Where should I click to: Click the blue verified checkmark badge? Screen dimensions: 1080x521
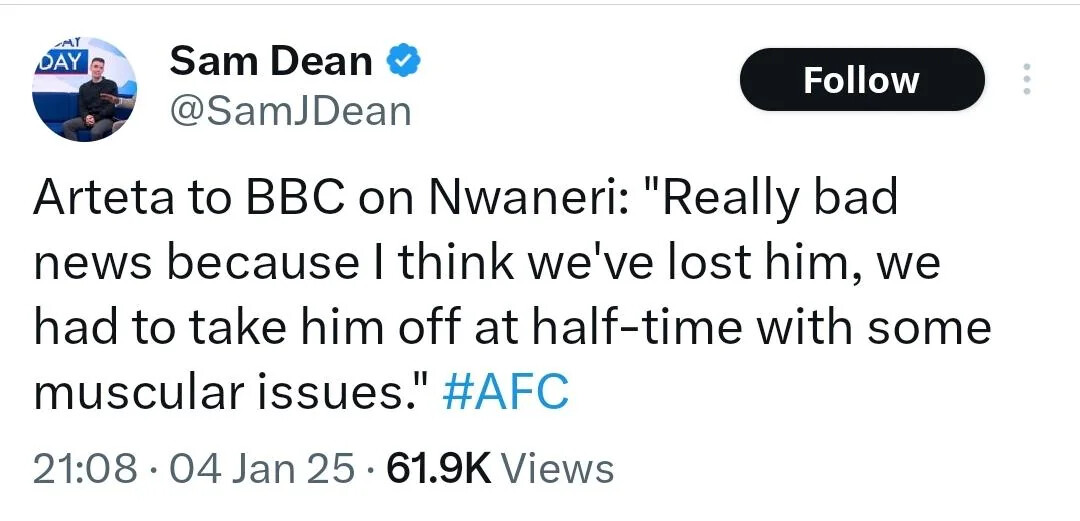[x=402, y=62]
